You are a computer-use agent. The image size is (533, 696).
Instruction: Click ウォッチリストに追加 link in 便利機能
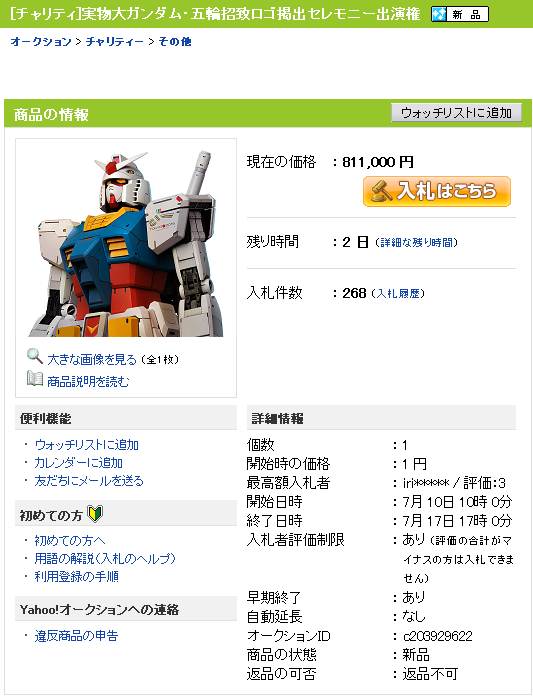pyautogui.click(x=87, y=445)
